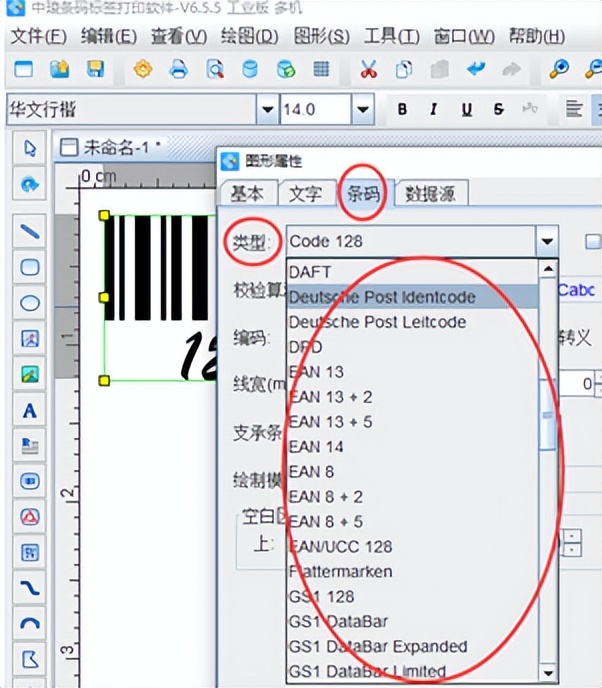Click the grid table toolbar icon

click(321, 69)
